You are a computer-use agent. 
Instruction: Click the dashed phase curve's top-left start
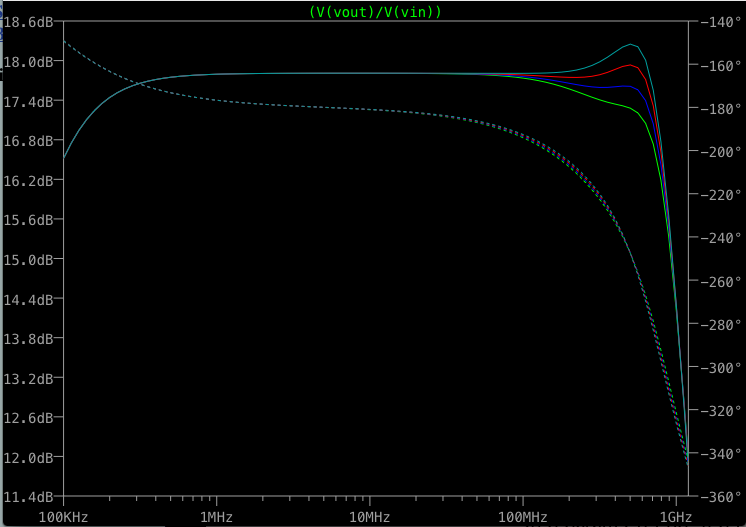point(65,42)
